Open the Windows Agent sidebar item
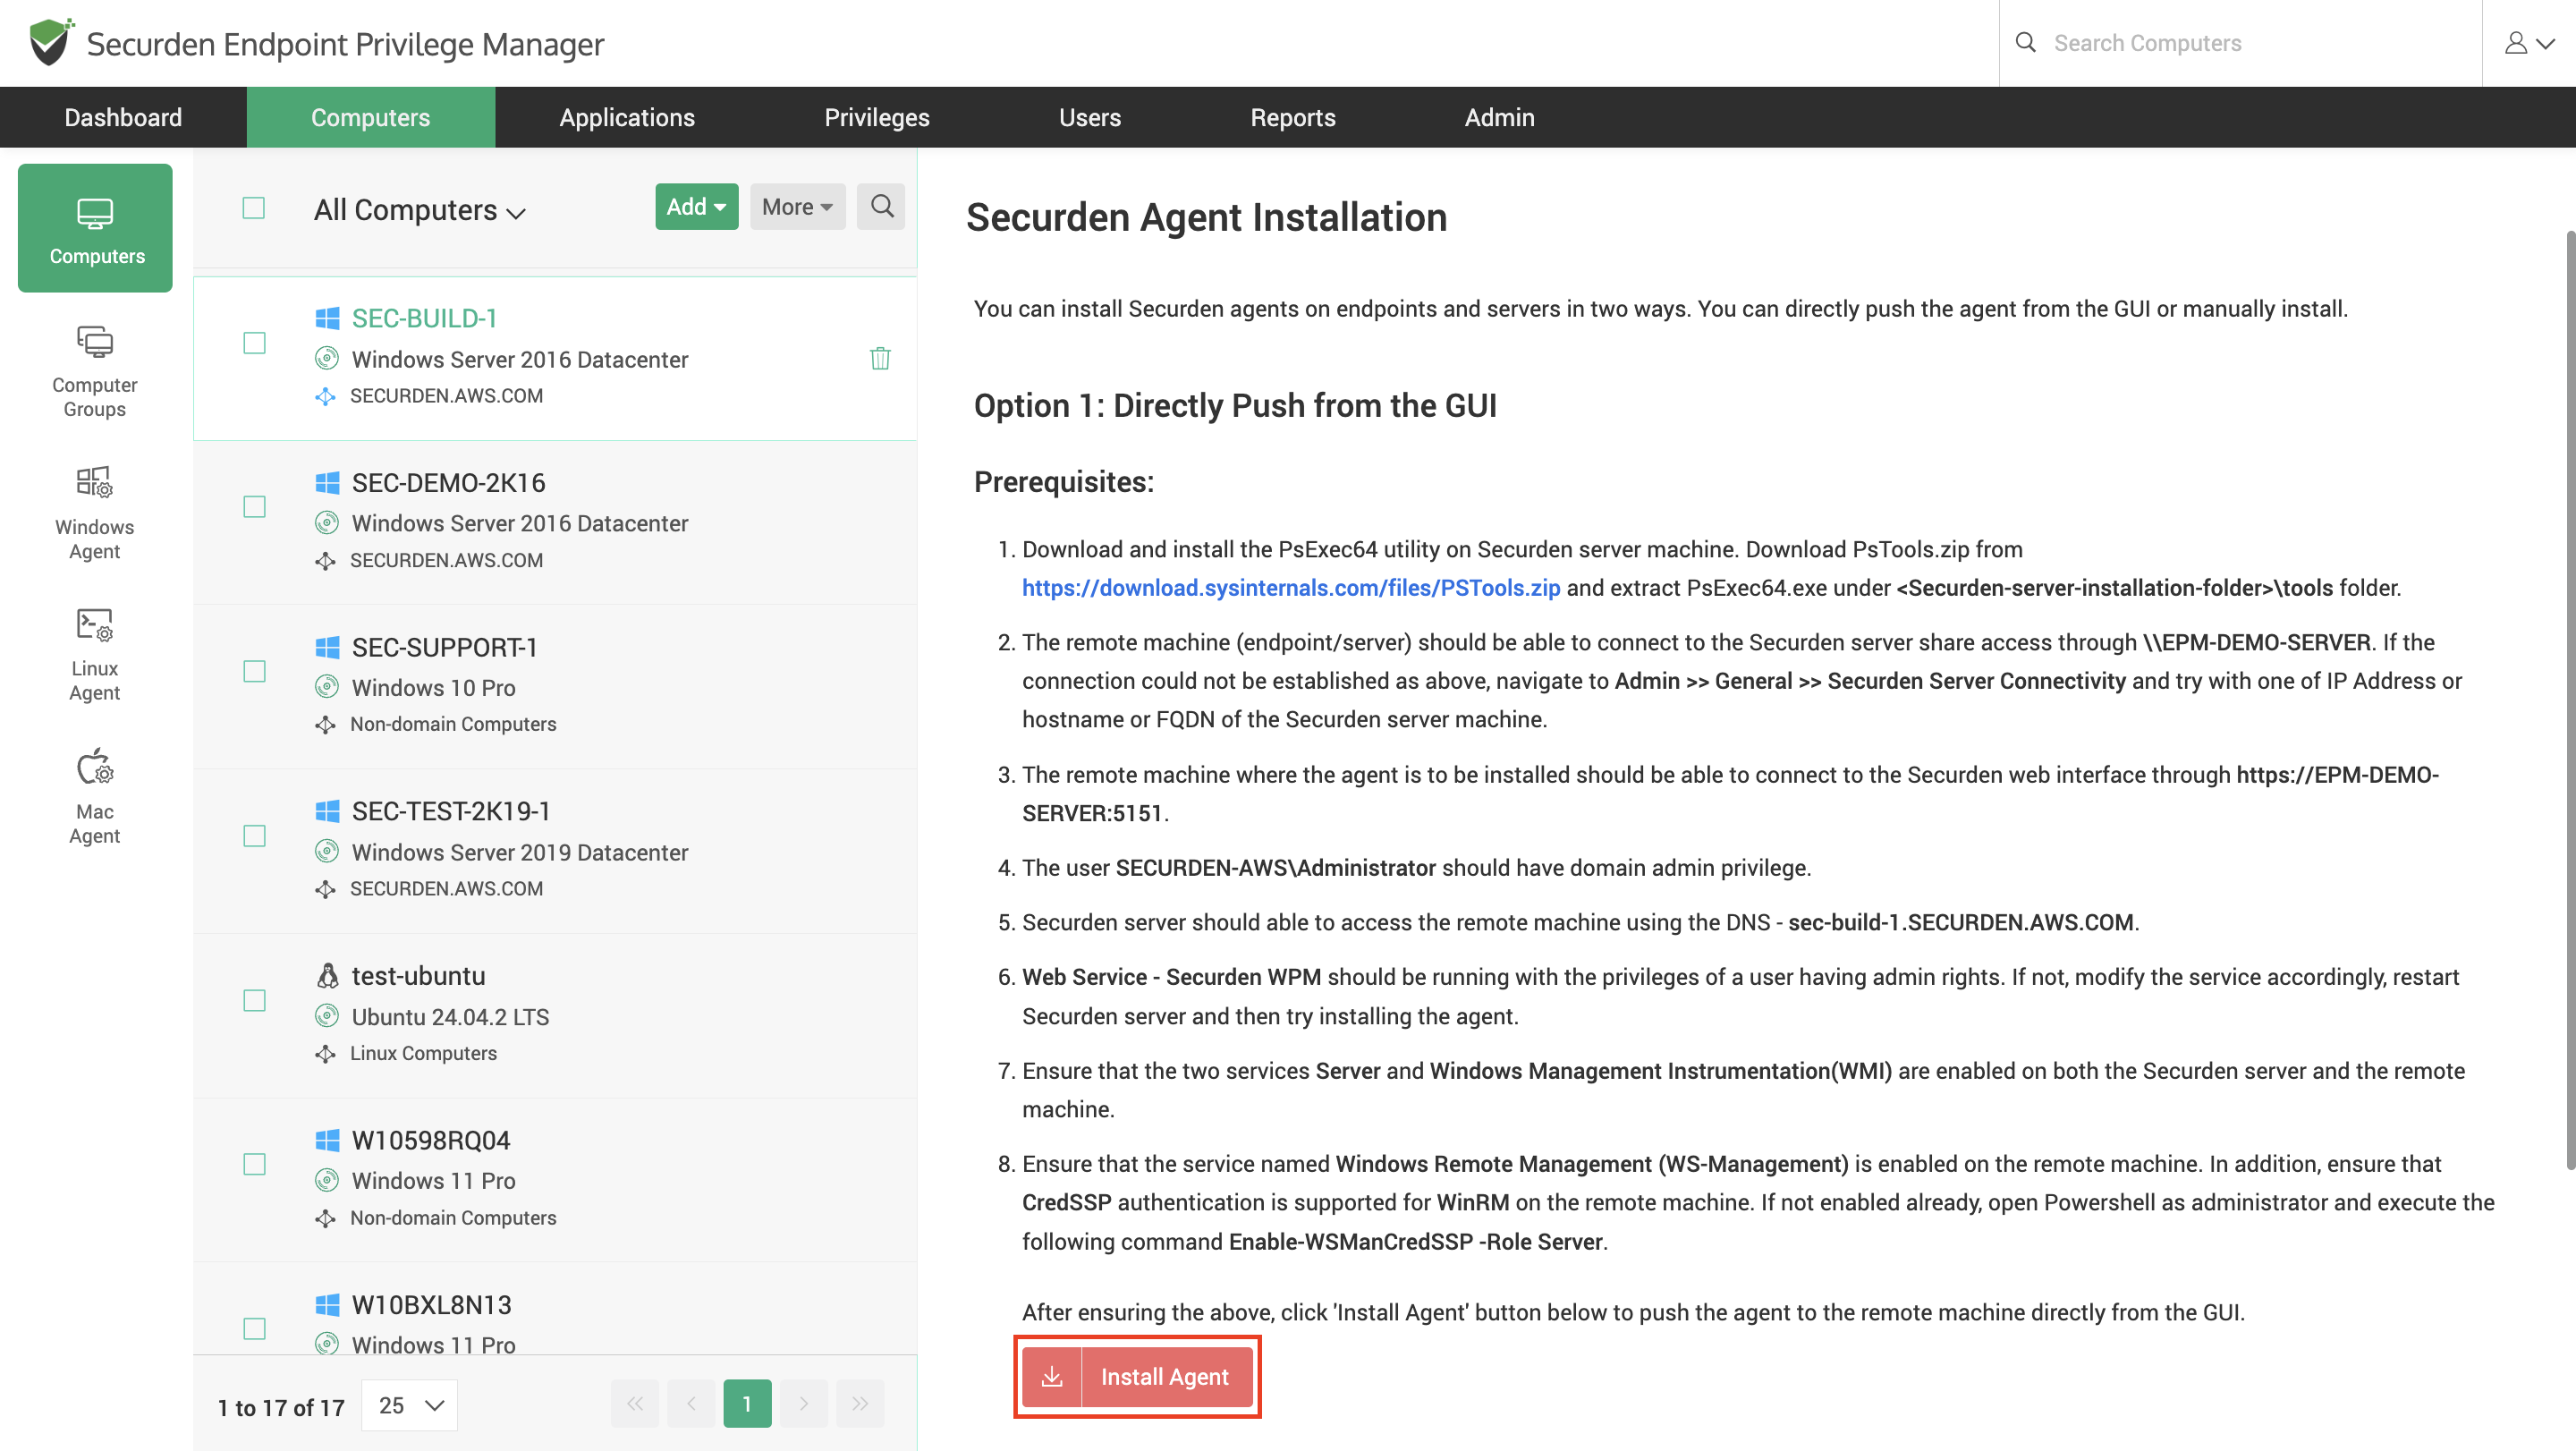Image resolution: width=2576 pixels, height=1451 pixels. pos(95,513)
